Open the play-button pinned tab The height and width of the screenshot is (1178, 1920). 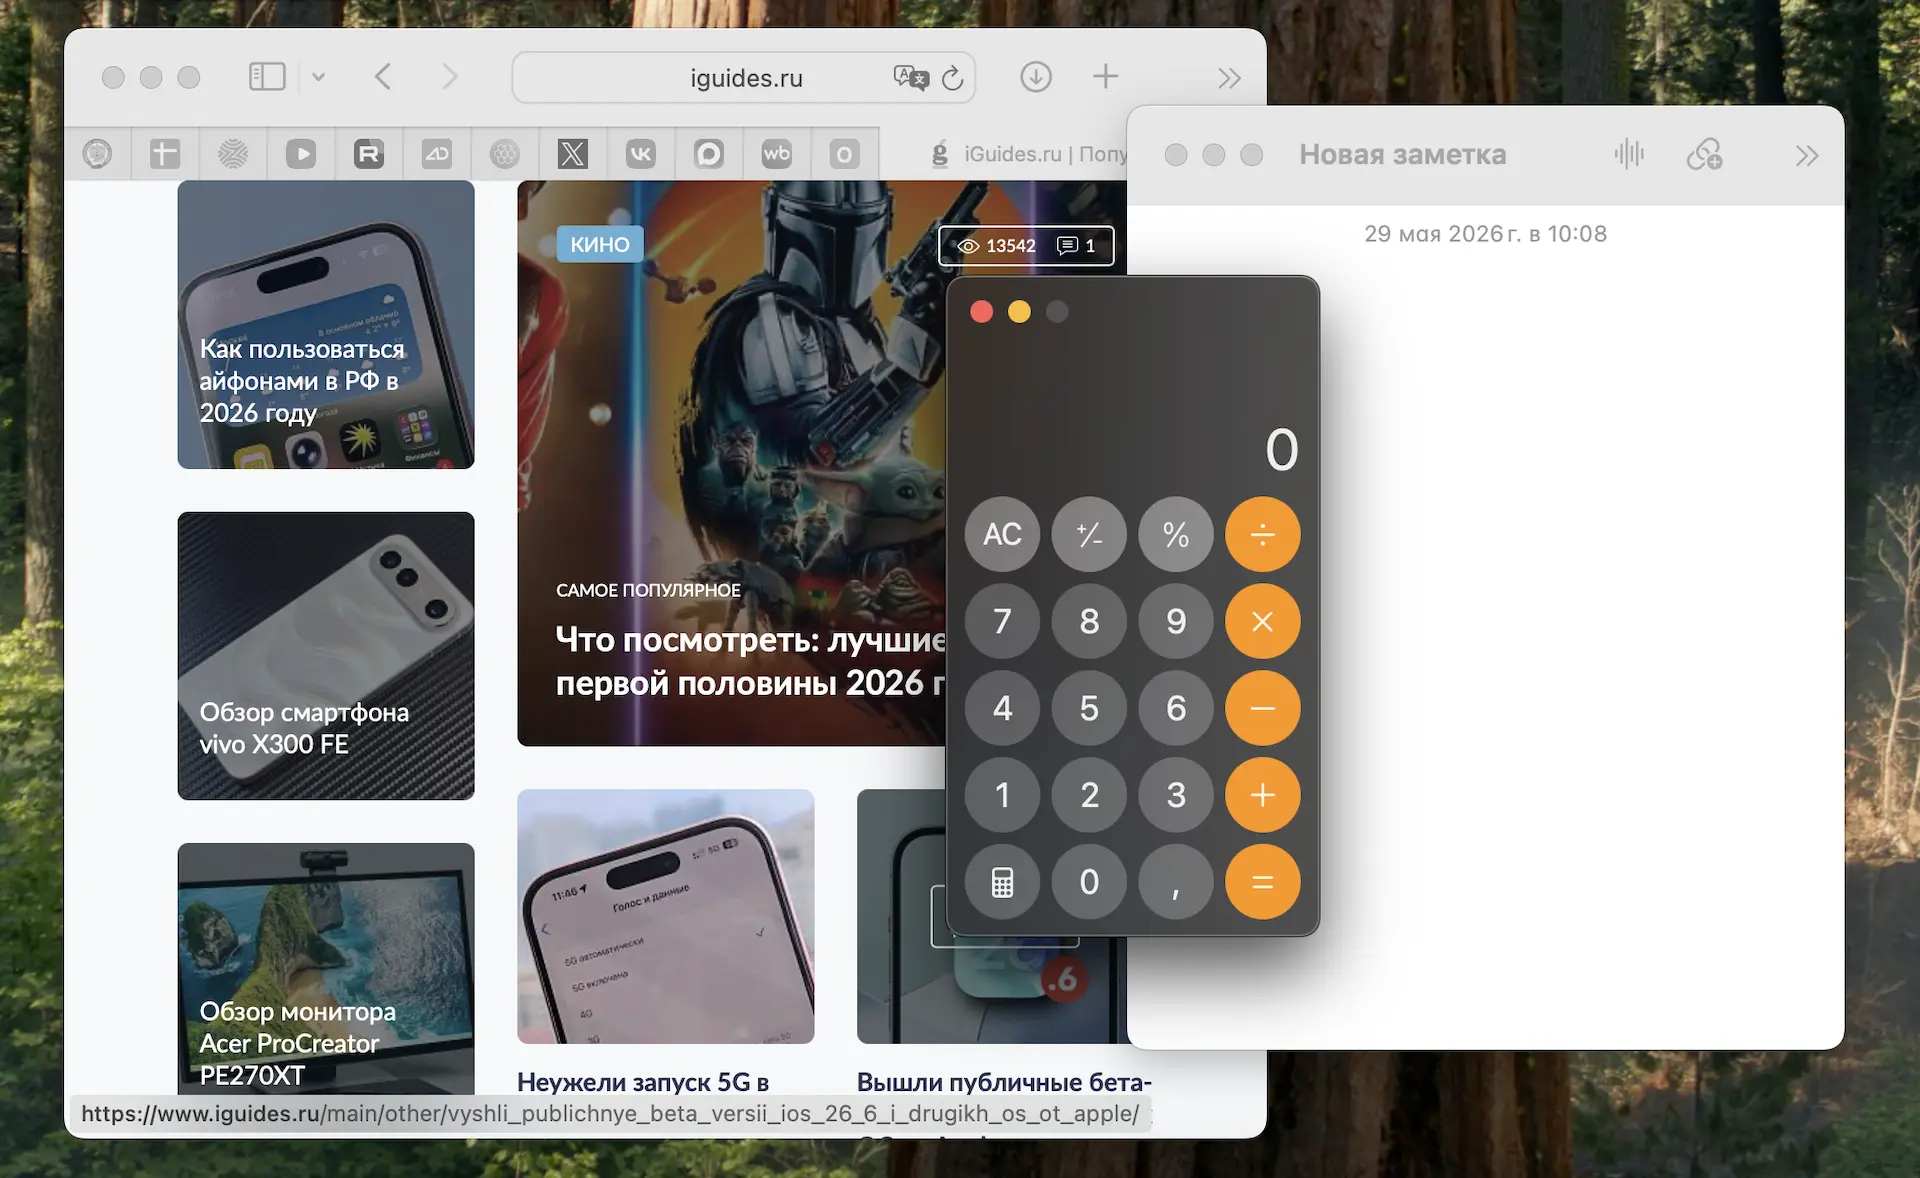(x=301, y=154)
